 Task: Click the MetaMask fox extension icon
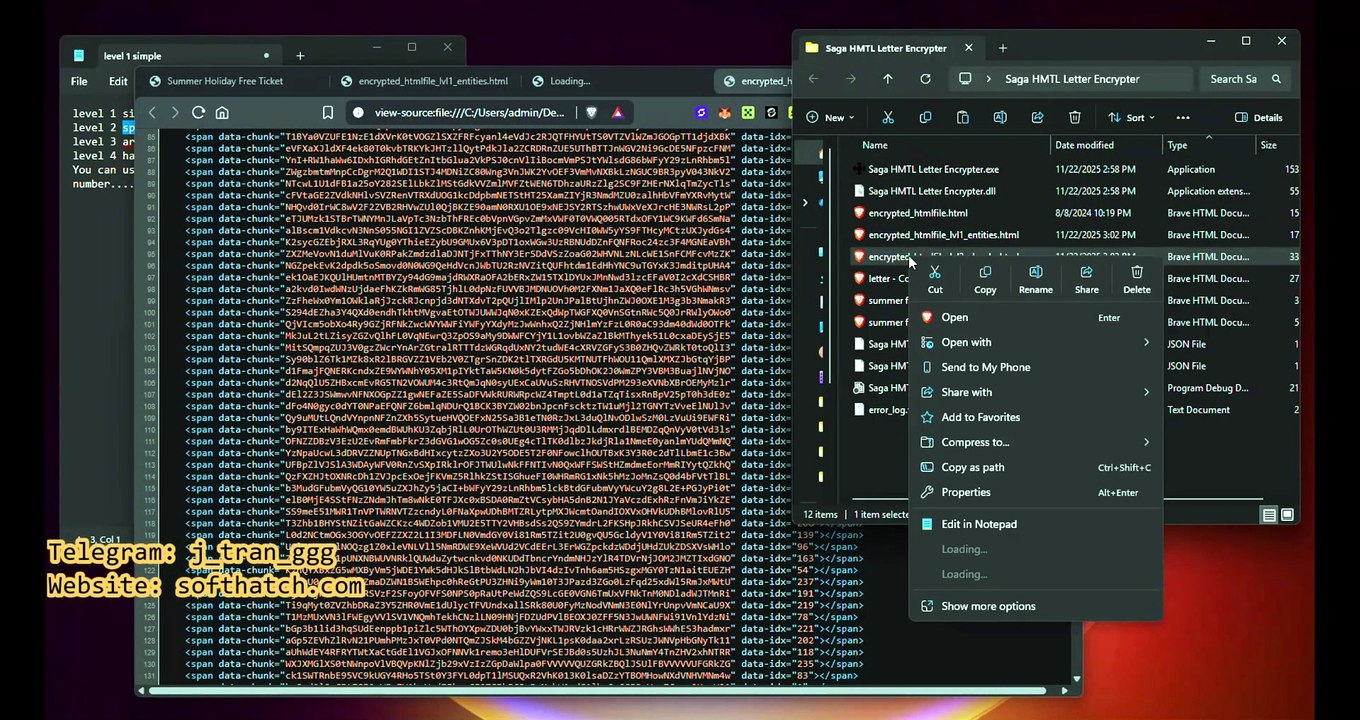coord(724,113)
